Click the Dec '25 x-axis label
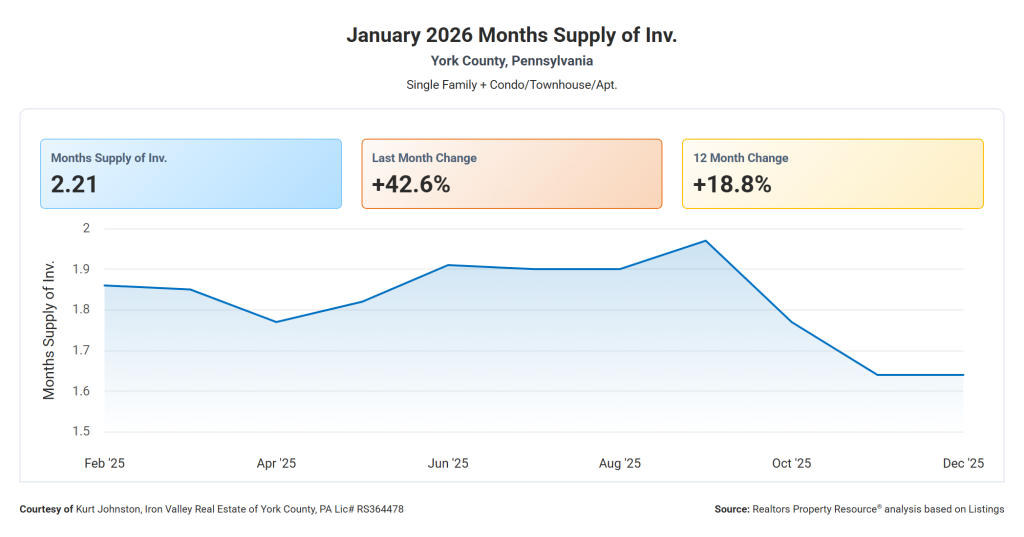 (963, 463)
